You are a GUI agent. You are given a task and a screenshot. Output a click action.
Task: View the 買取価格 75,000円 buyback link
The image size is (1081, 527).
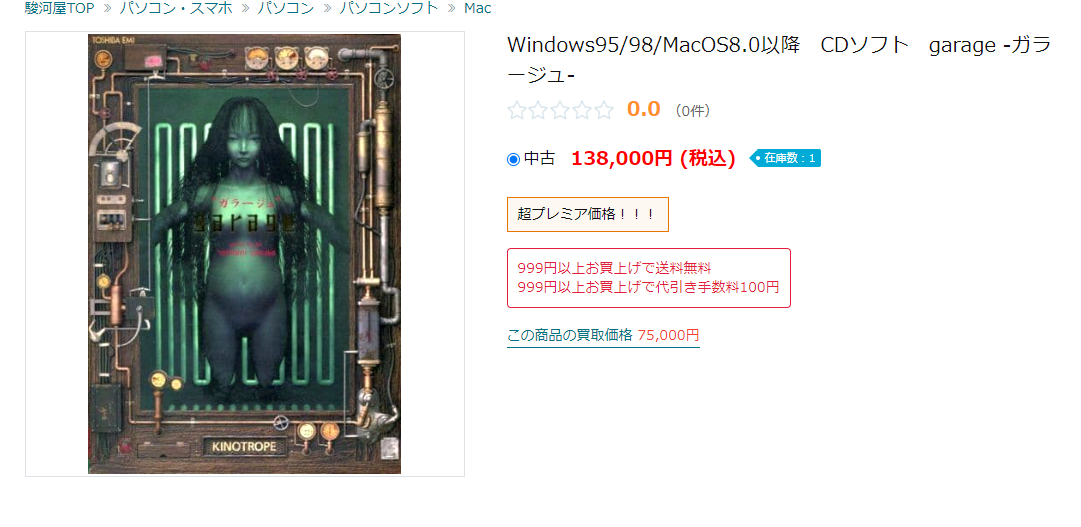(x=603, y=336)
